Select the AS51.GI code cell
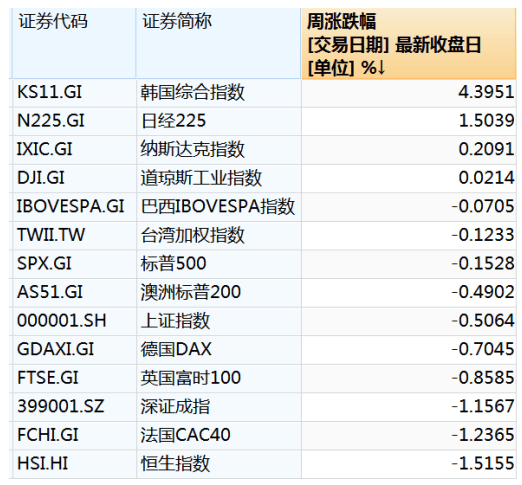This screenshot has width=522, height=485. click(x=74, y=293)
